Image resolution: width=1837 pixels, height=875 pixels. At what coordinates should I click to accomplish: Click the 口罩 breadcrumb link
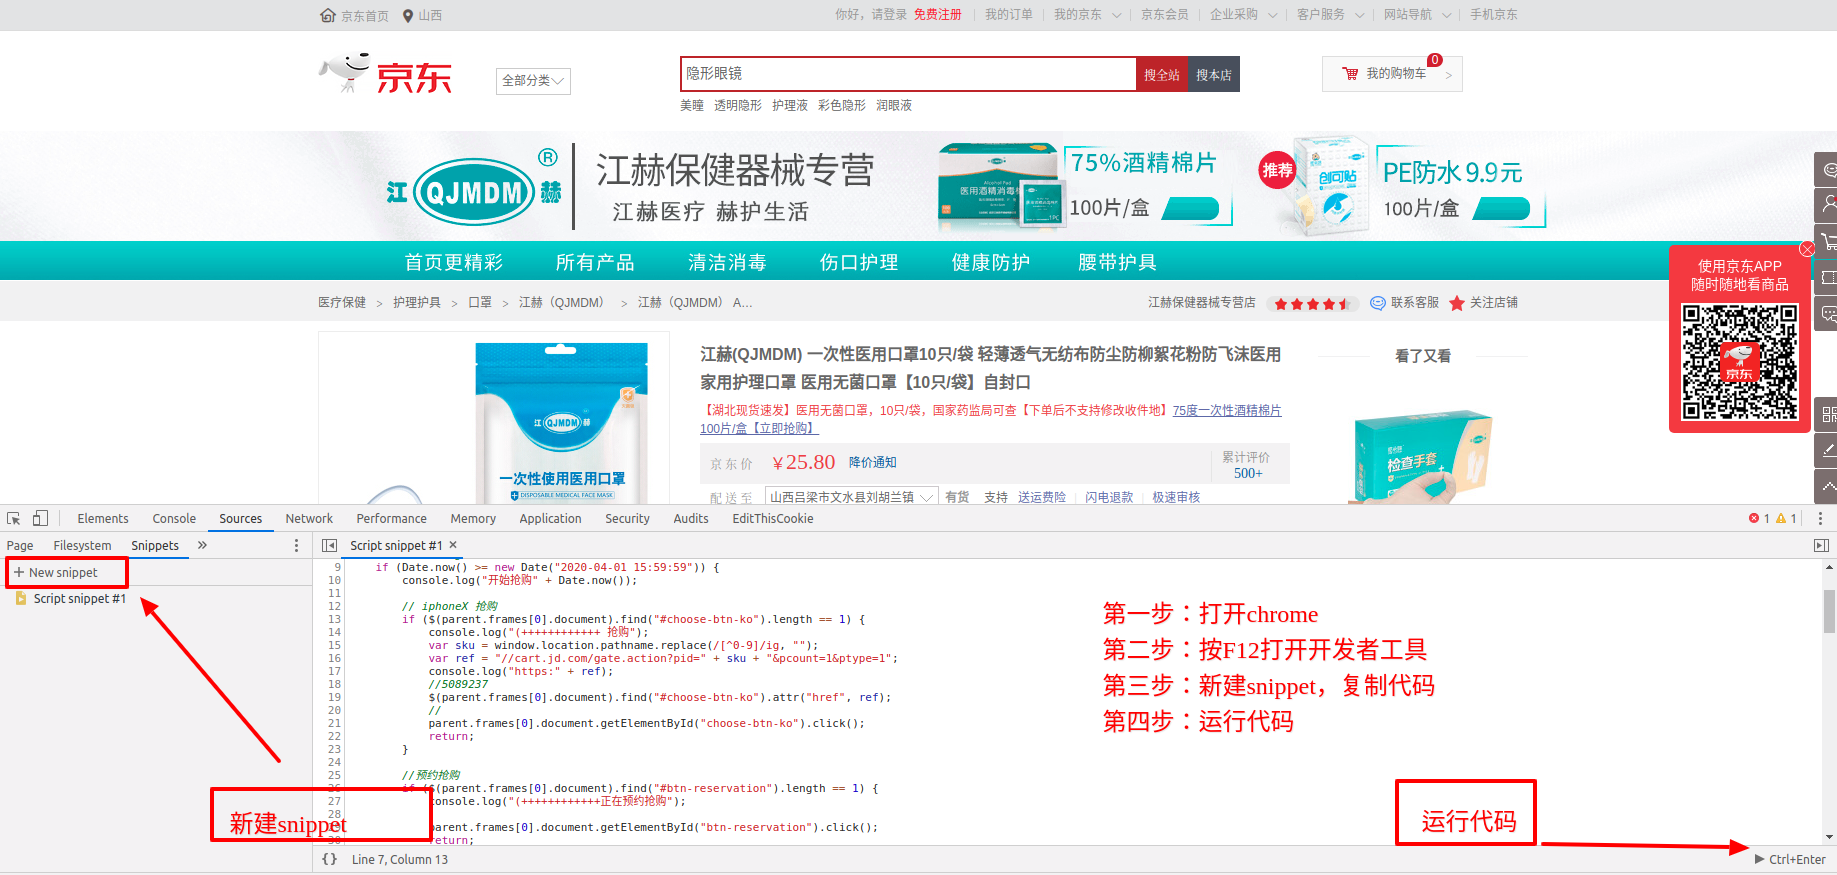click(480, 302)
